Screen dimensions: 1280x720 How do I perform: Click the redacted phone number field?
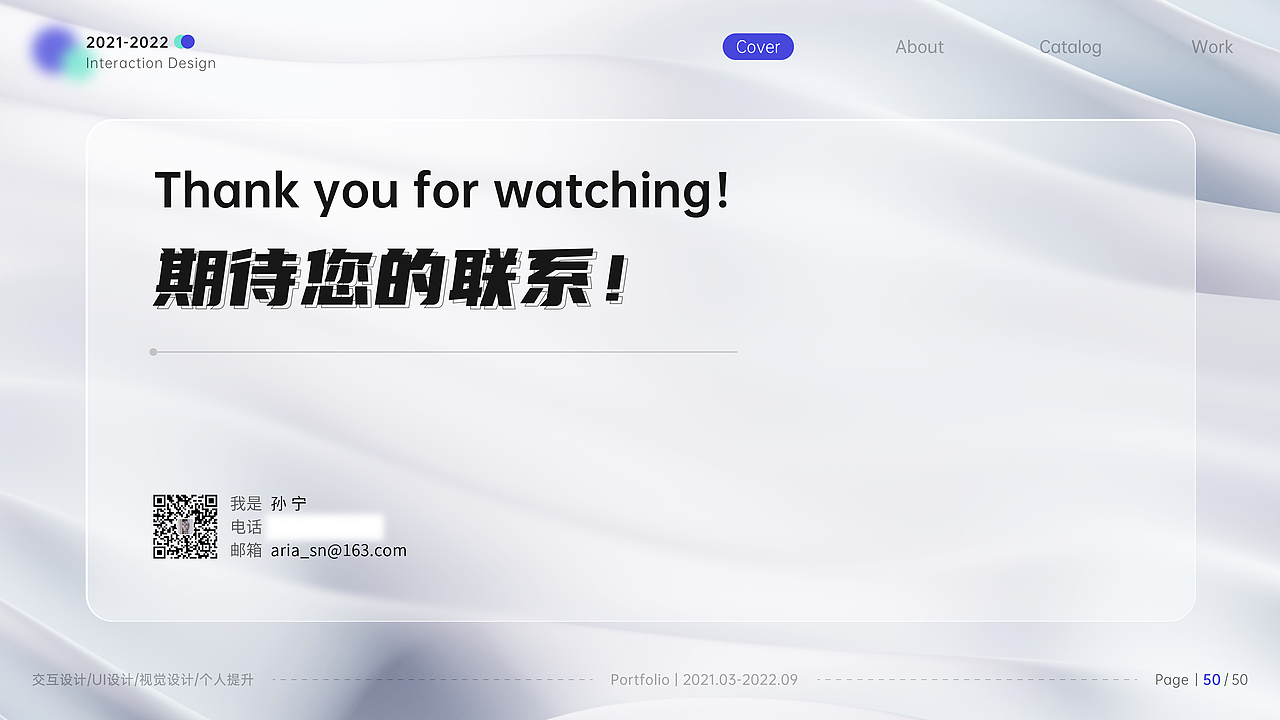click(325, 527)
